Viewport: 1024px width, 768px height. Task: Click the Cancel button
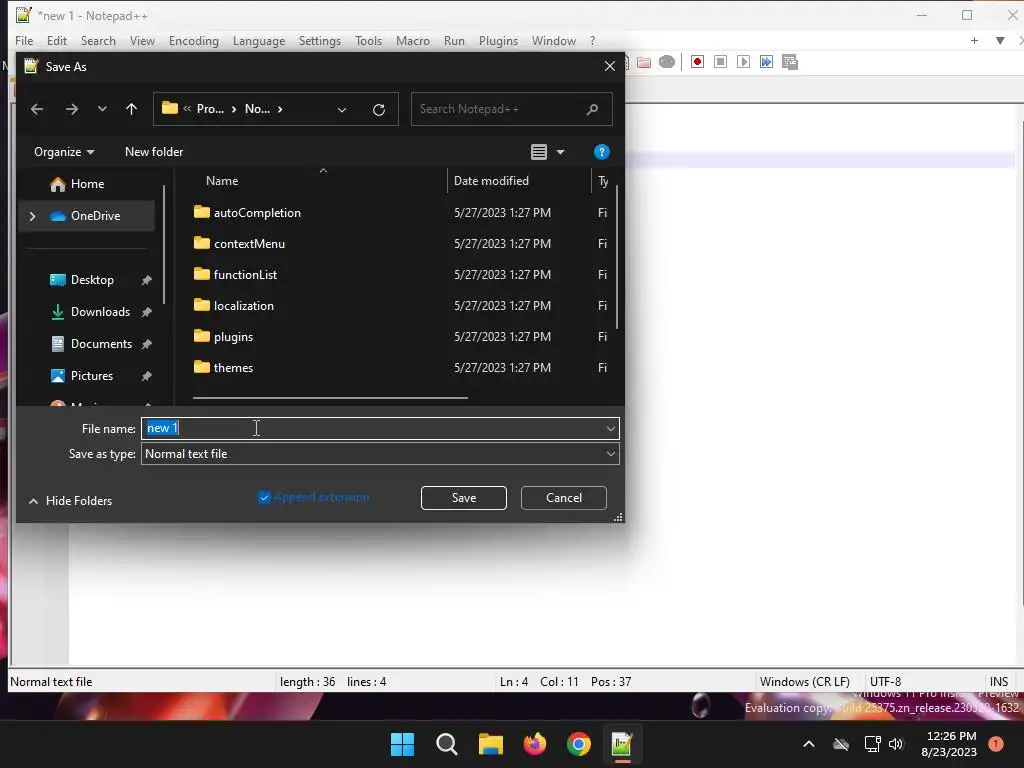point(564,498)
